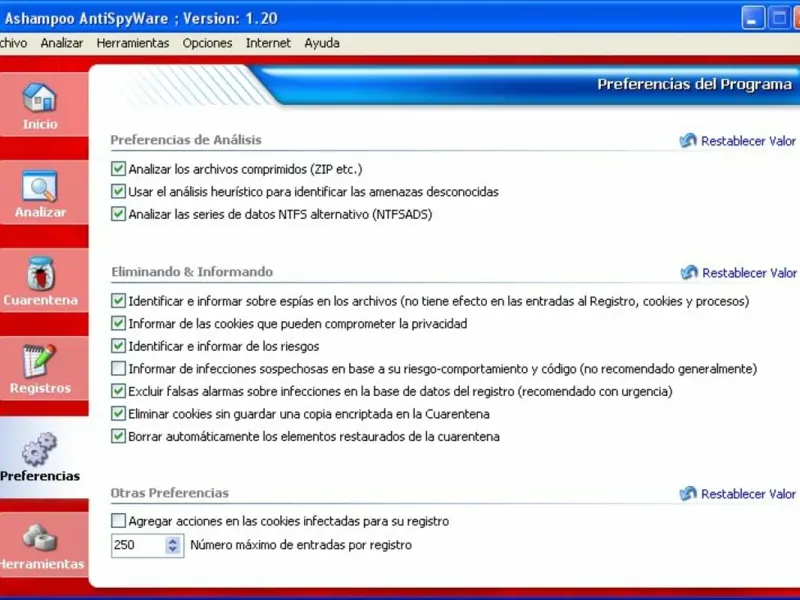Enable Agregar acciones en las cookies infectadas
Screen dimensions: 800x600
coord(118,521)
